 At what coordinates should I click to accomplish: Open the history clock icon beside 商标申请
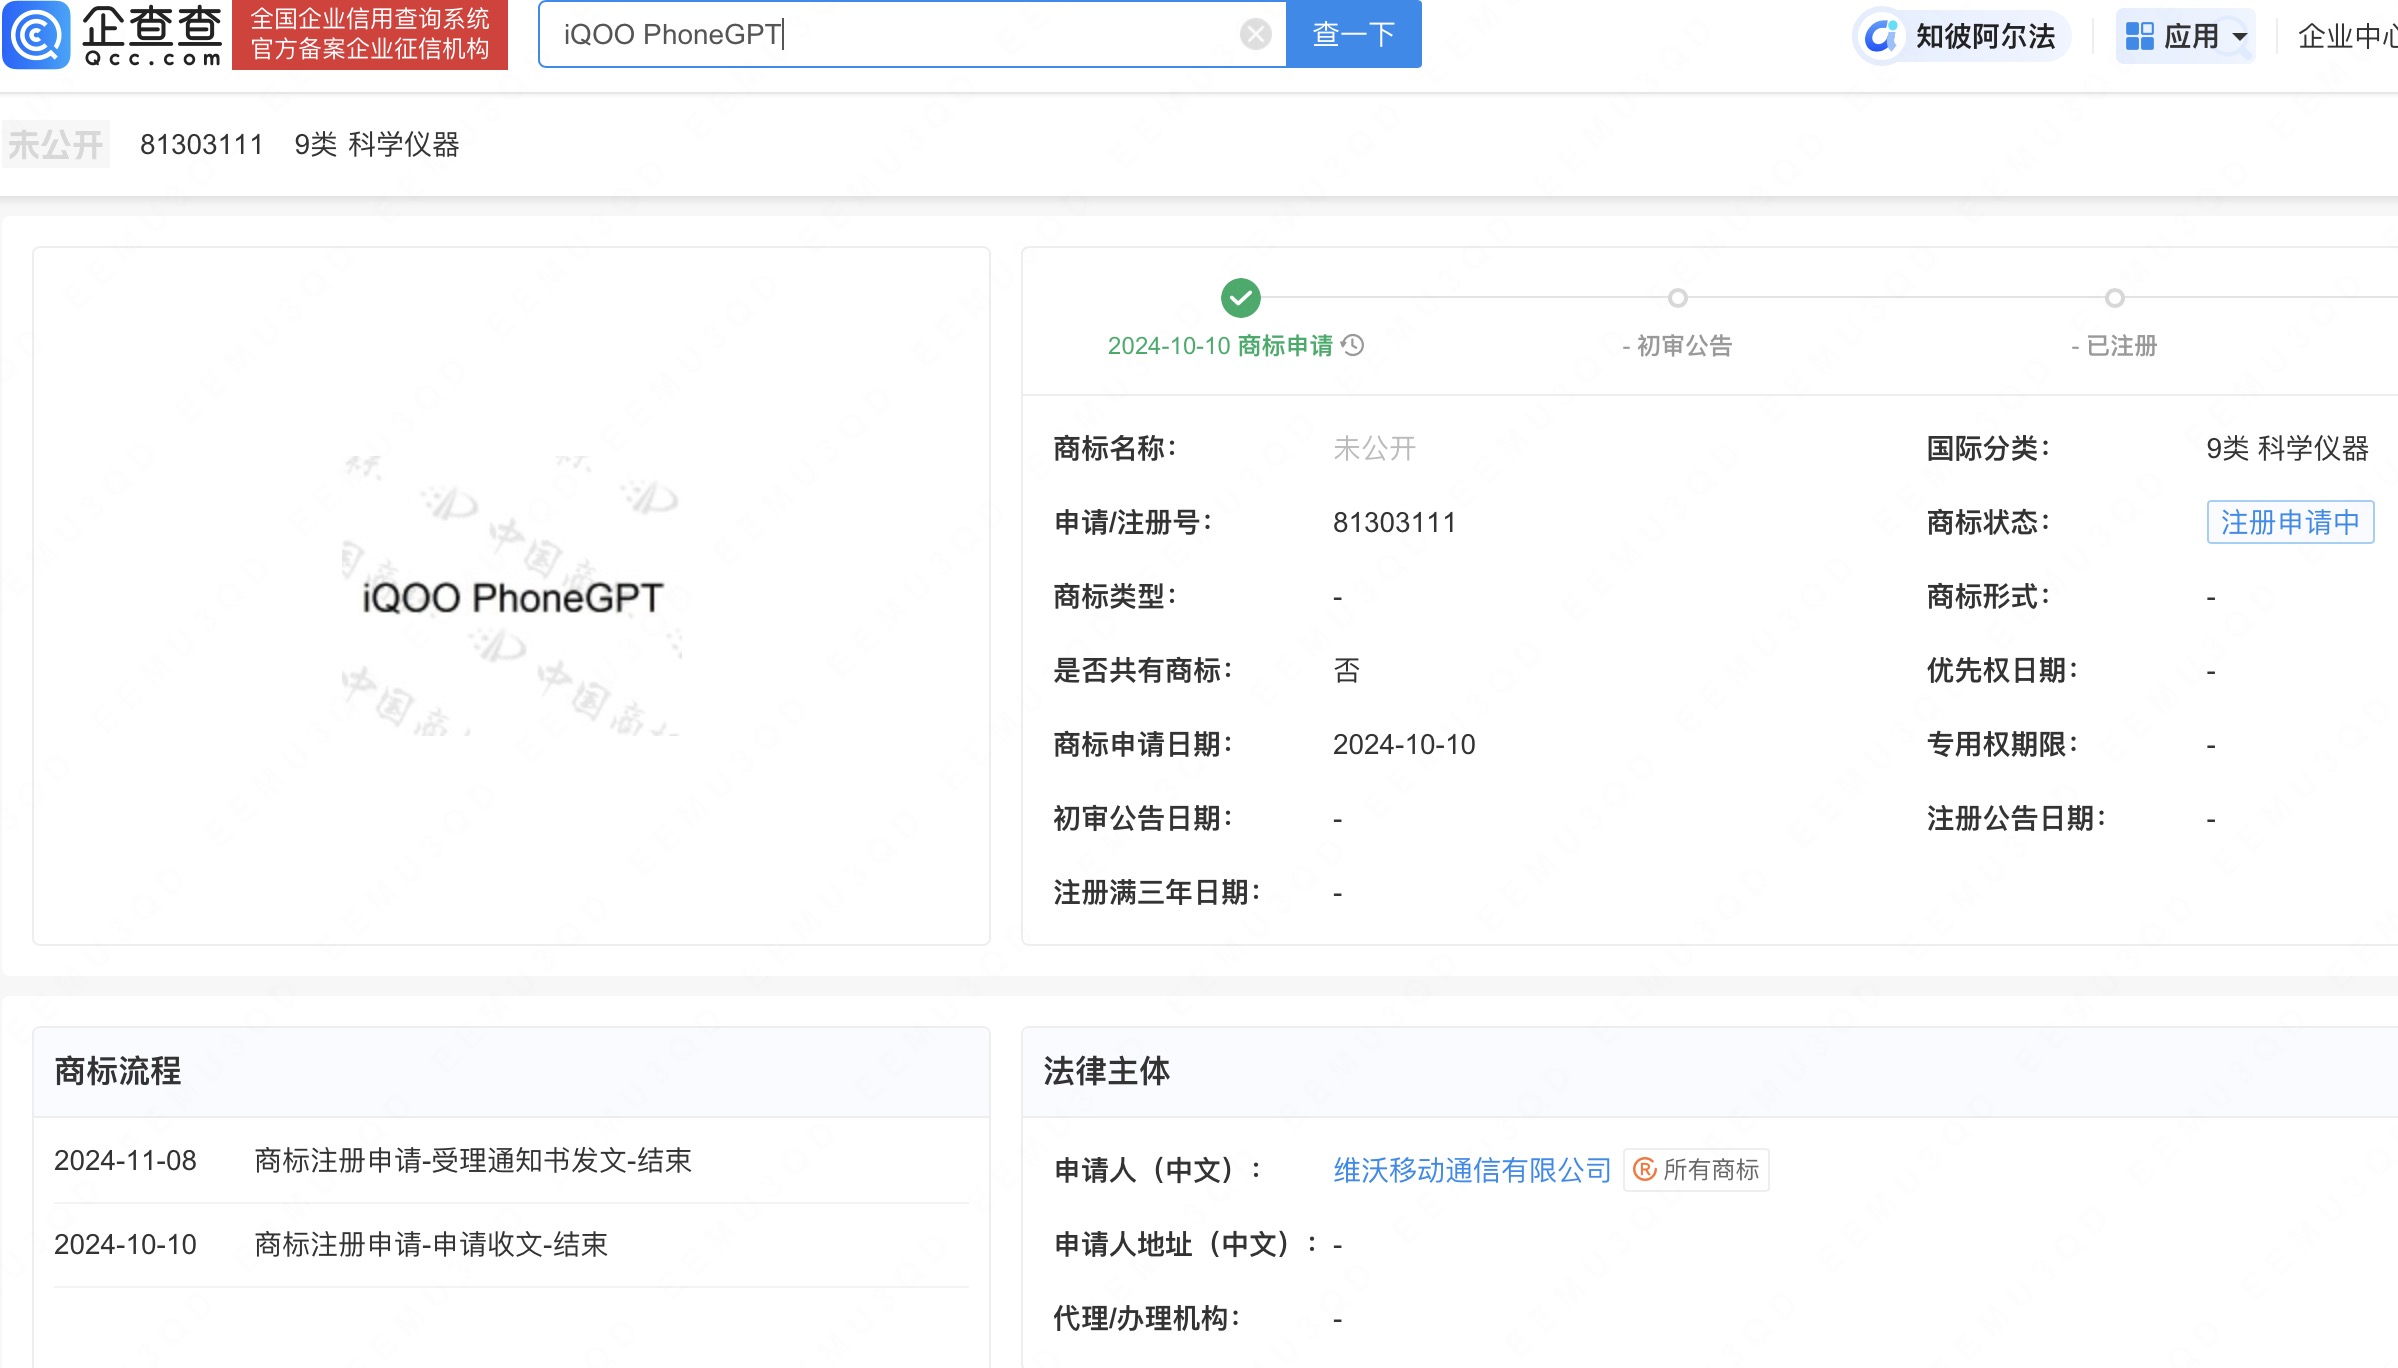coord(1353,345)
